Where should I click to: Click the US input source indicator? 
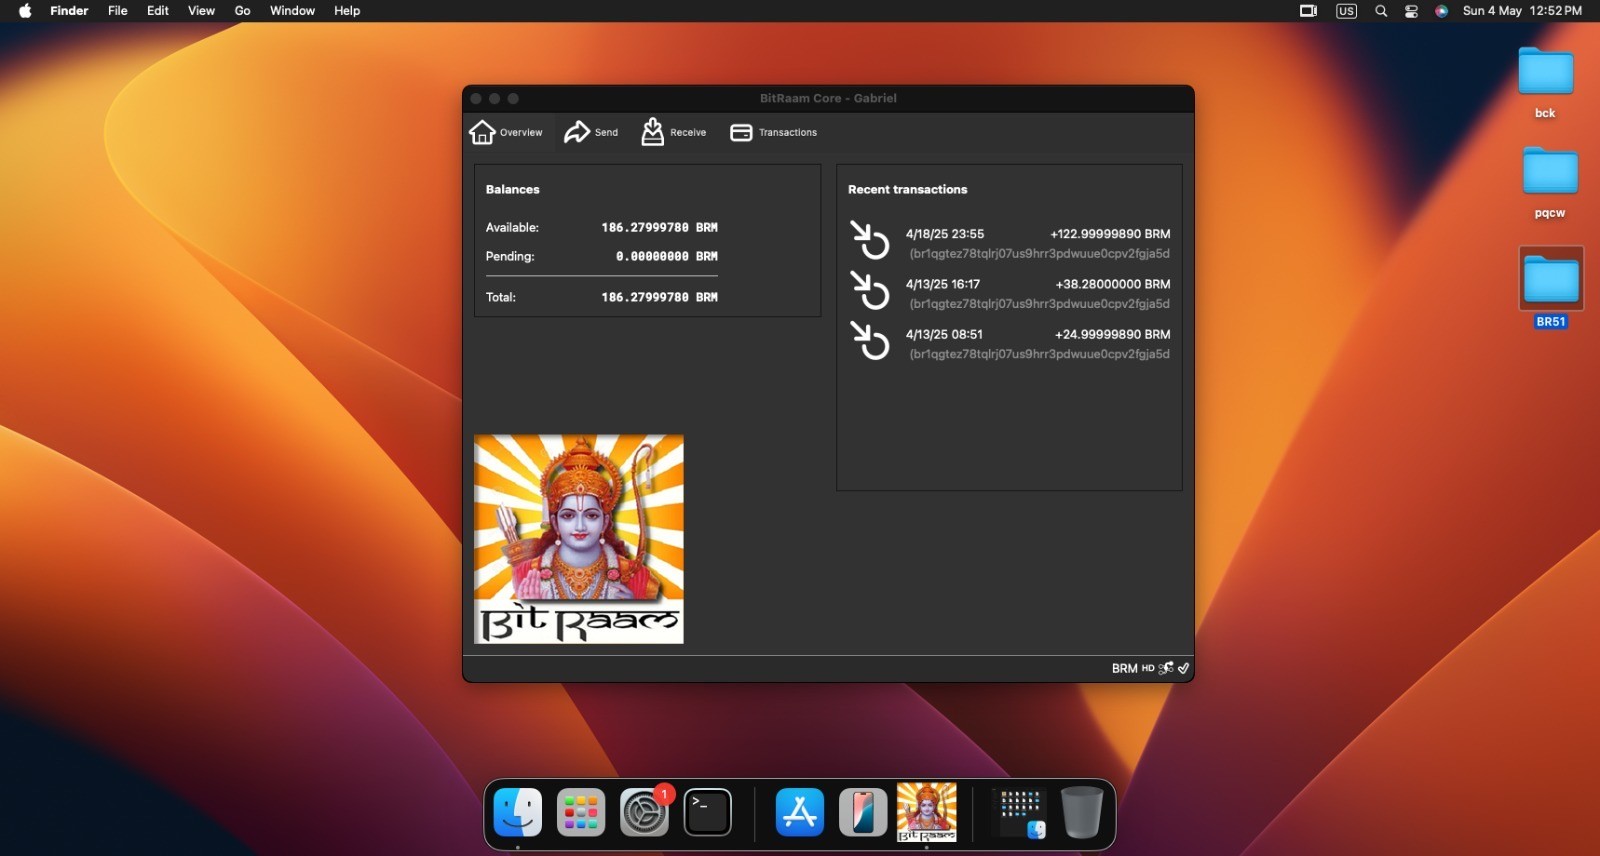pyautogui.click(x=1346, y=11)
